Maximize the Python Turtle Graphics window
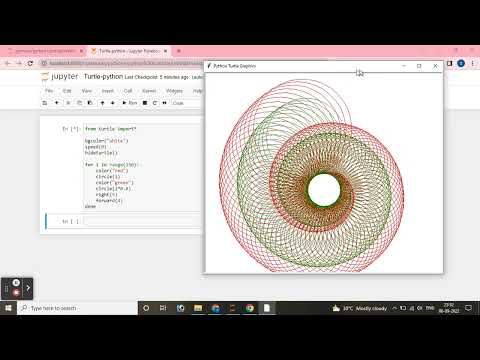 click(x=419, y=66)
